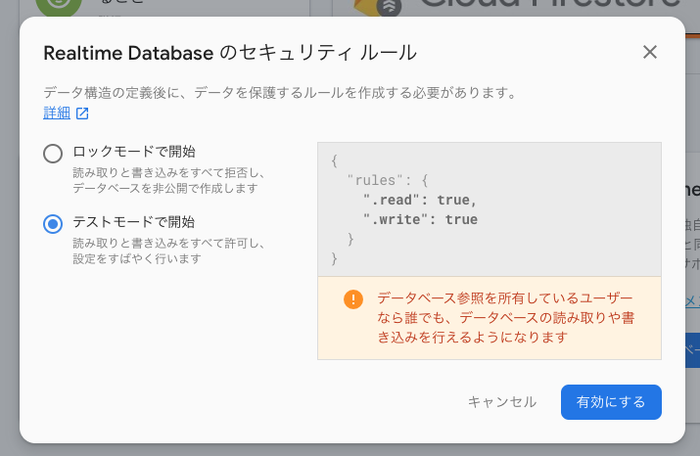The image size is (700, 456).
Task: Click the テストモードで開始 label text
Action: coord(134,222)
